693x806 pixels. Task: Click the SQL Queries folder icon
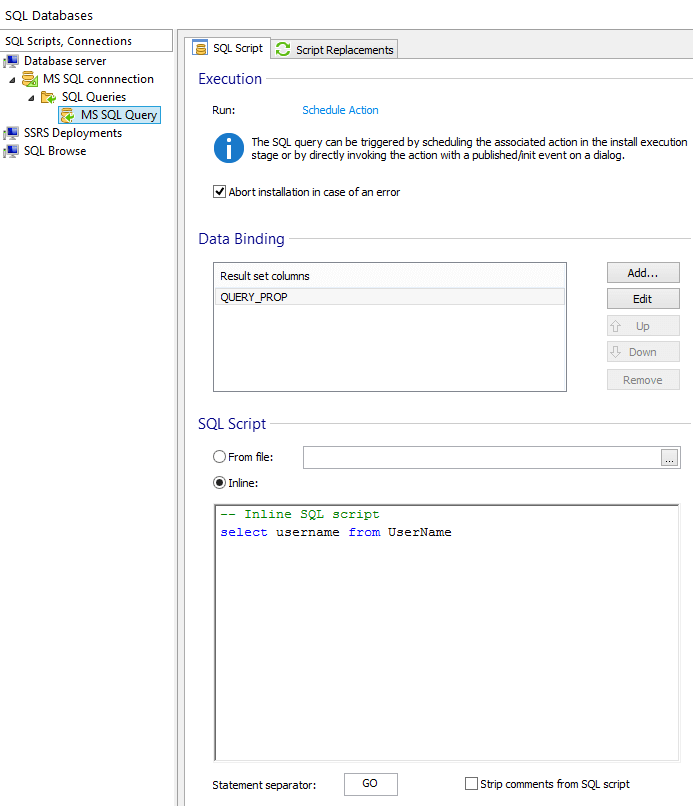coord(48,97)
